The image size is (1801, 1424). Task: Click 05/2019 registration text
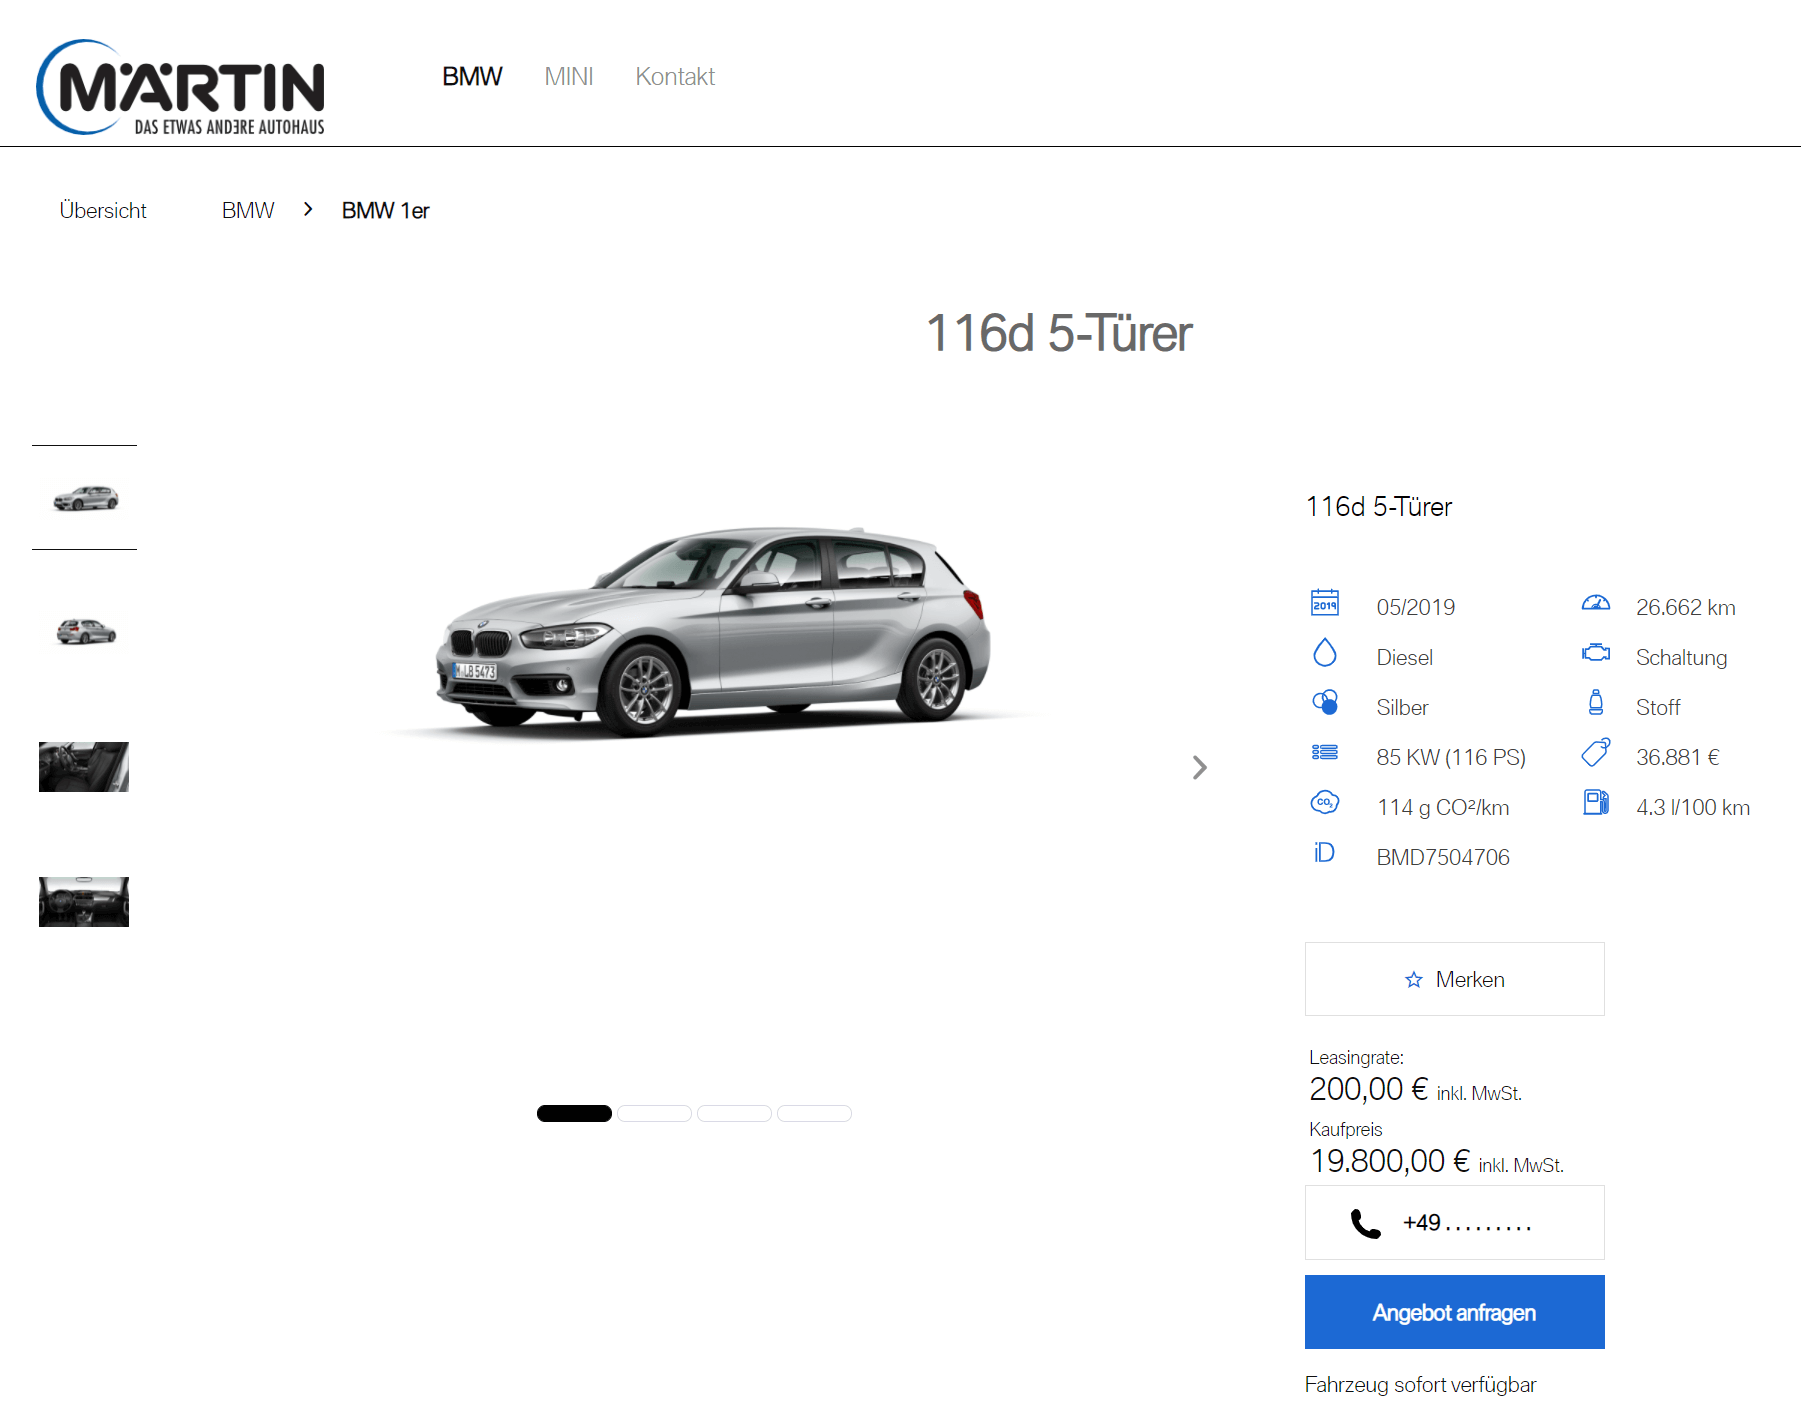(1416, 607)
